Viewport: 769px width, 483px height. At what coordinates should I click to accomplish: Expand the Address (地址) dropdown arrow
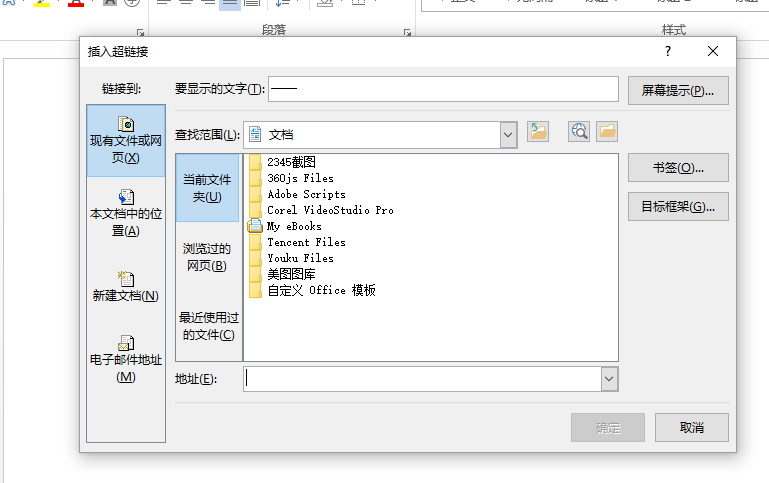[x=609, y=379]
